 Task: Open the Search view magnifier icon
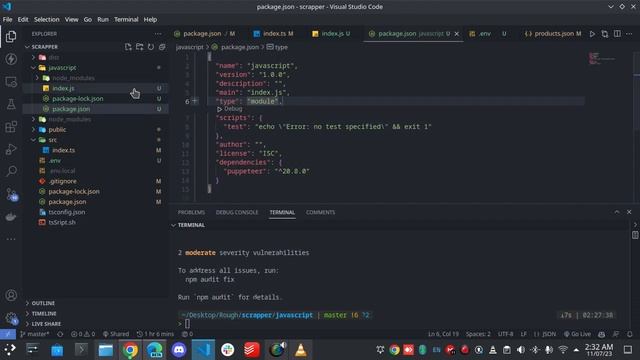pyautogui.click(x=11, y=171)
